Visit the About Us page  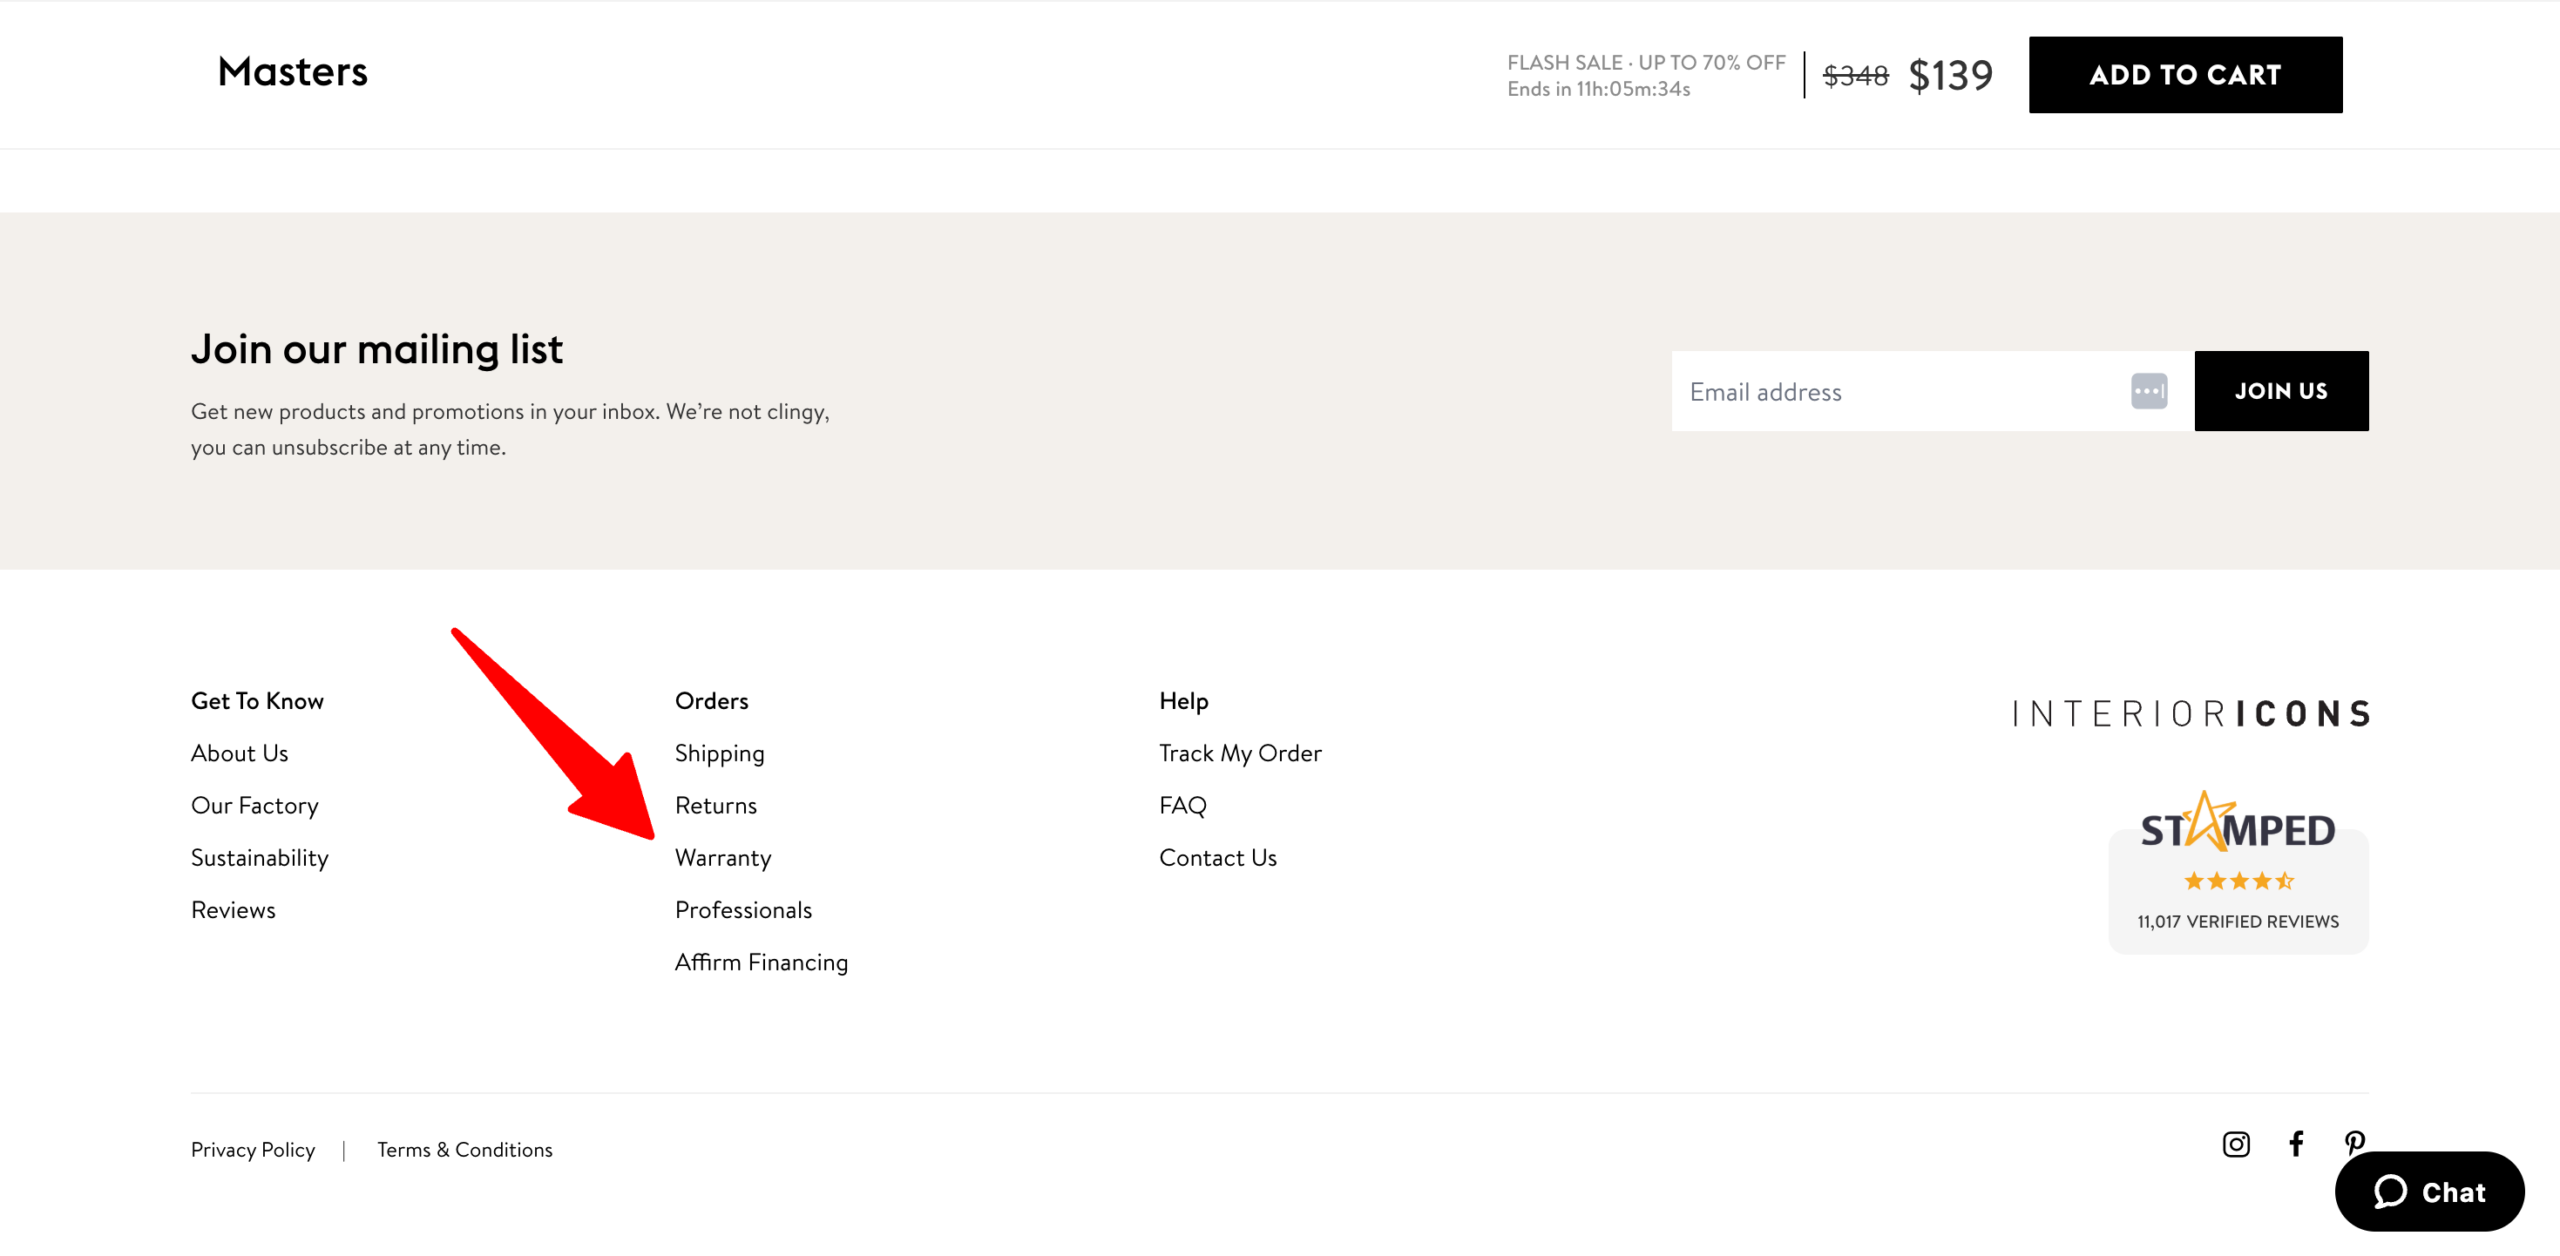[239, 753]
